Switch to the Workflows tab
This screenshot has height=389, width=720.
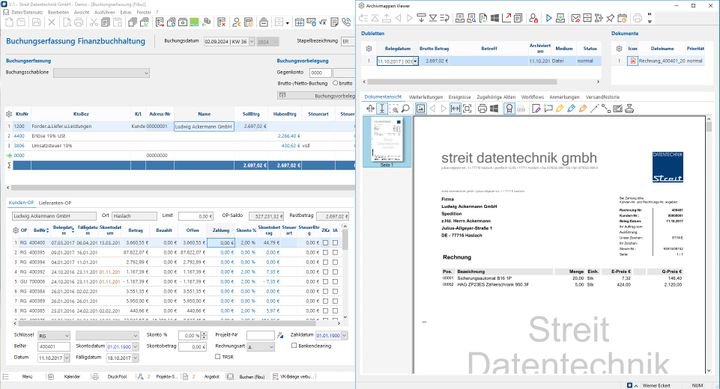coord(532,97)
